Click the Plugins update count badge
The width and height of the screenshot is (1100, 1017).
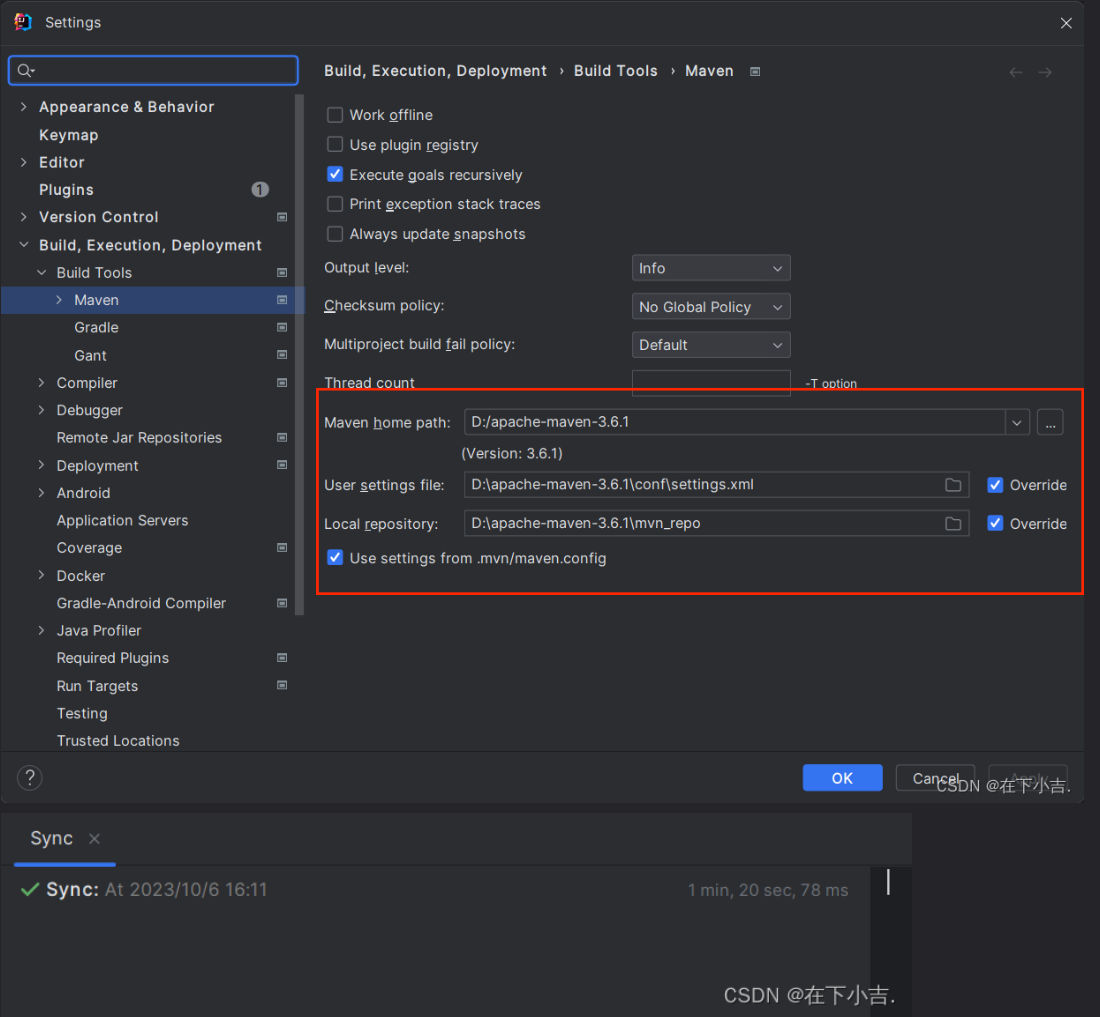[x=260, y=189]
